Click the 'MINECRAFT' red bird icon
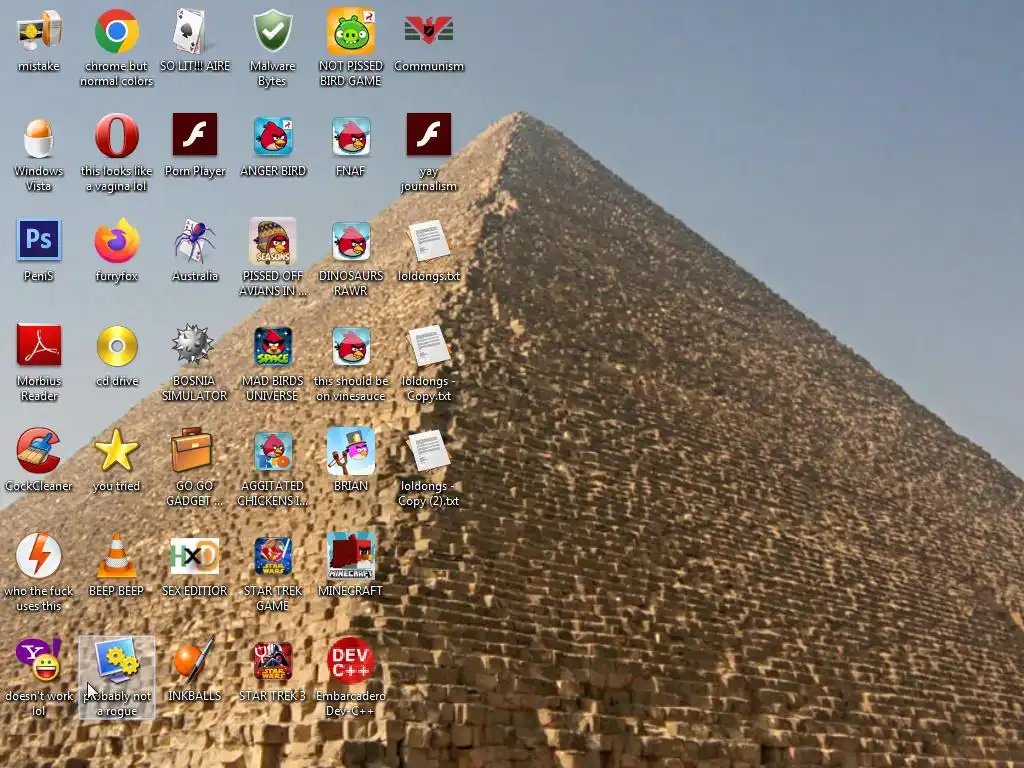The width and height of the screenshot is (1024, 768). click(351, 556)
